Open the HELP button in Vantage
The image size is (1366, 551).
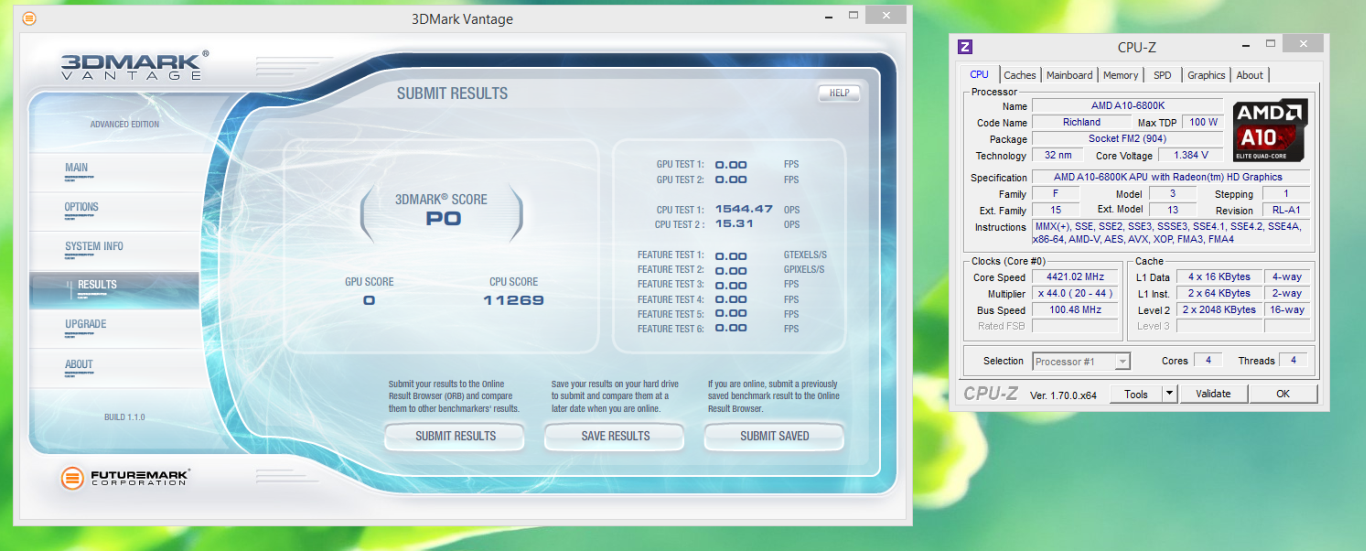[x=839, y=93]
